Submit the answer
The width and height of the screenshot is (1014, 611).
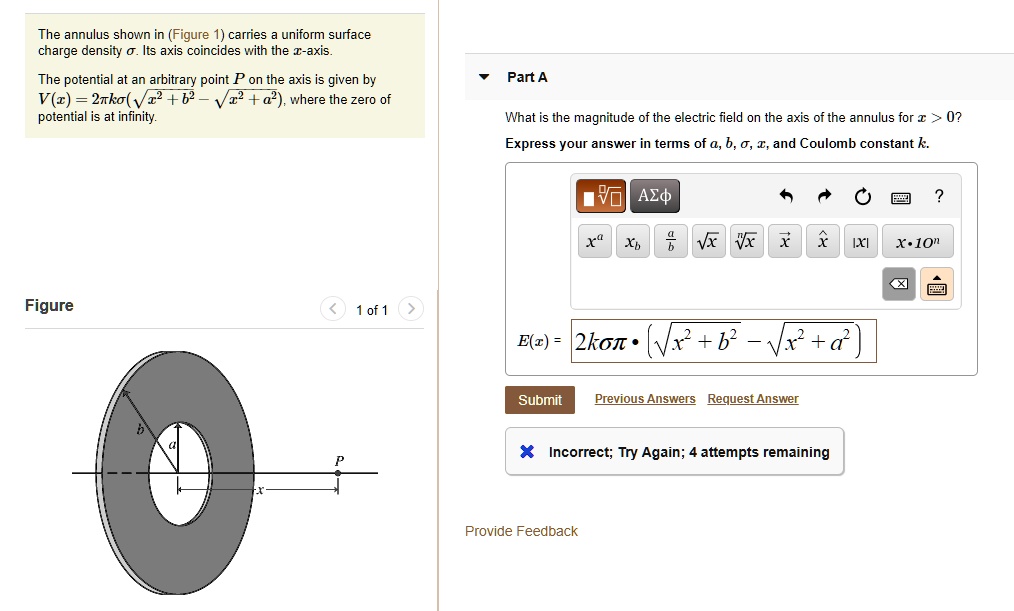tap(540, 400)
